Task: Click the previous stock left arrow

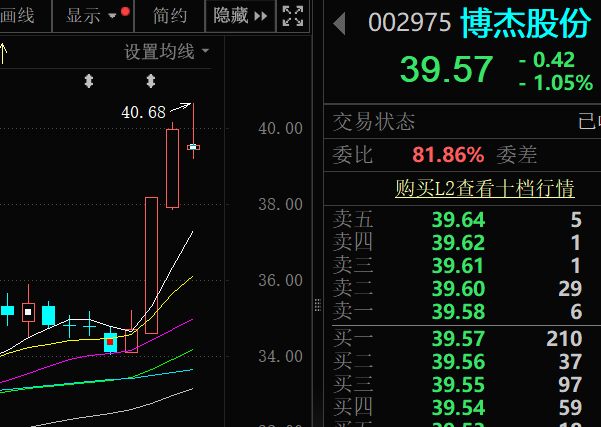Action: point(340,24)
